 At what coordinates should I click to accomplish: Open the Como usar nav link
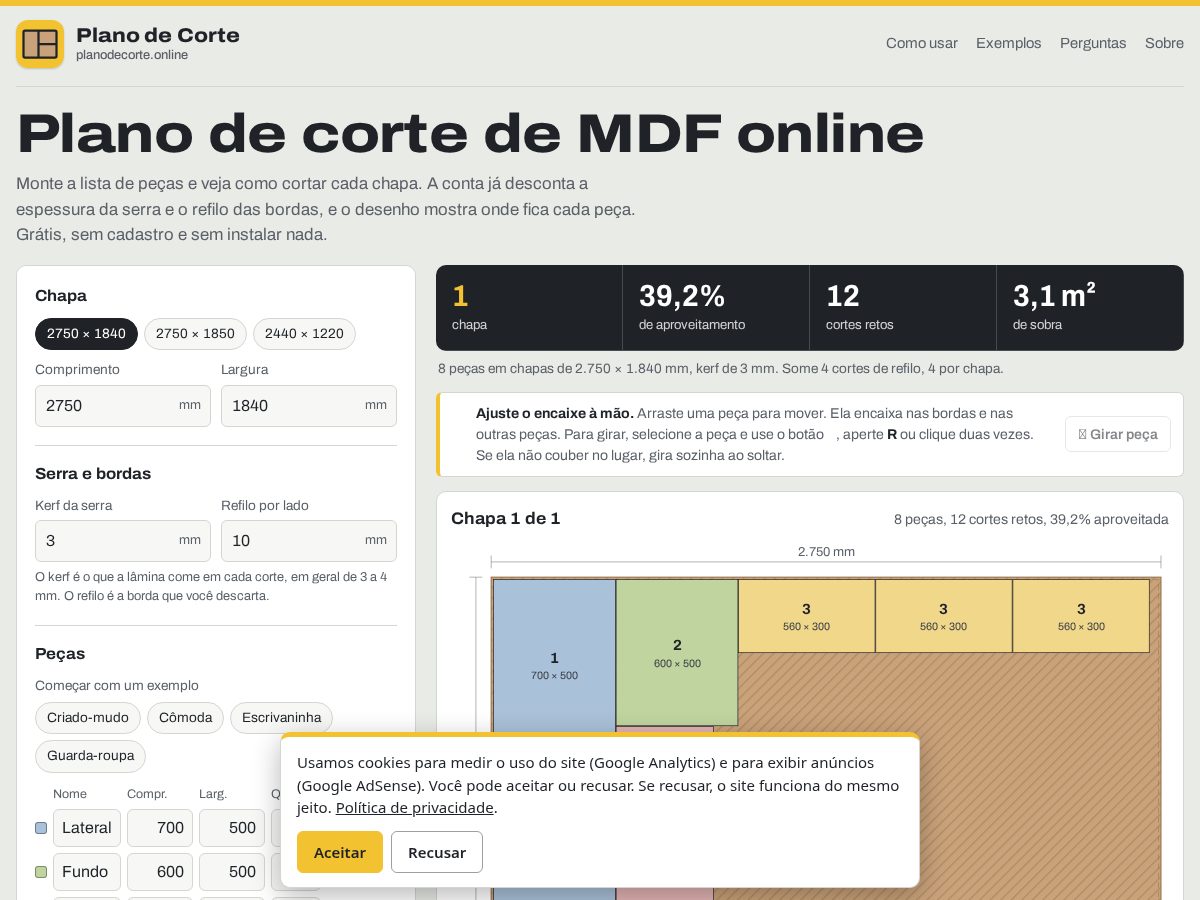921,43
